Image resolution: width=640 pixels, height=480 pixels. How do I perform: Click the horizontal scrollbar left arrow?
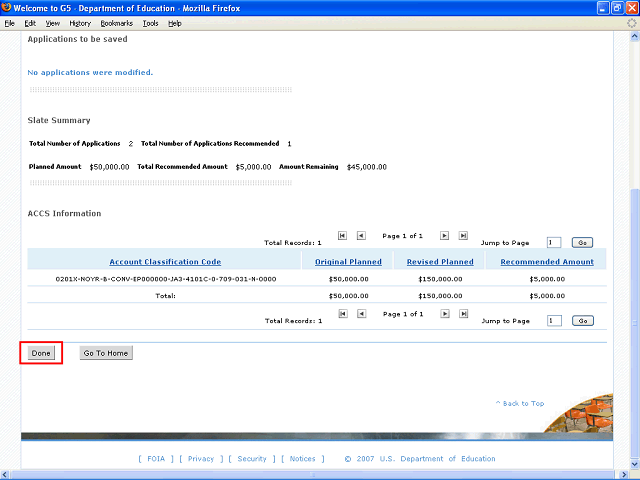pyautogui.click(x=5, y=475)
